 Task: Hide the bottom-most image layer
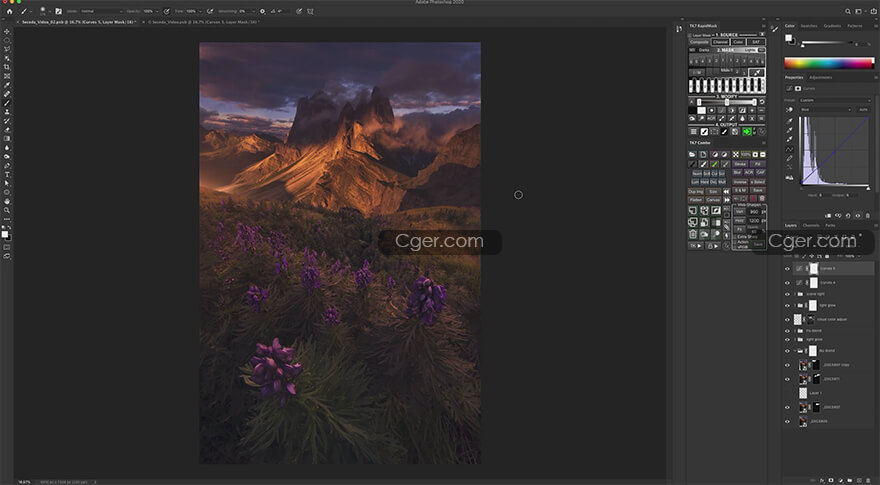tap(787, 422)
